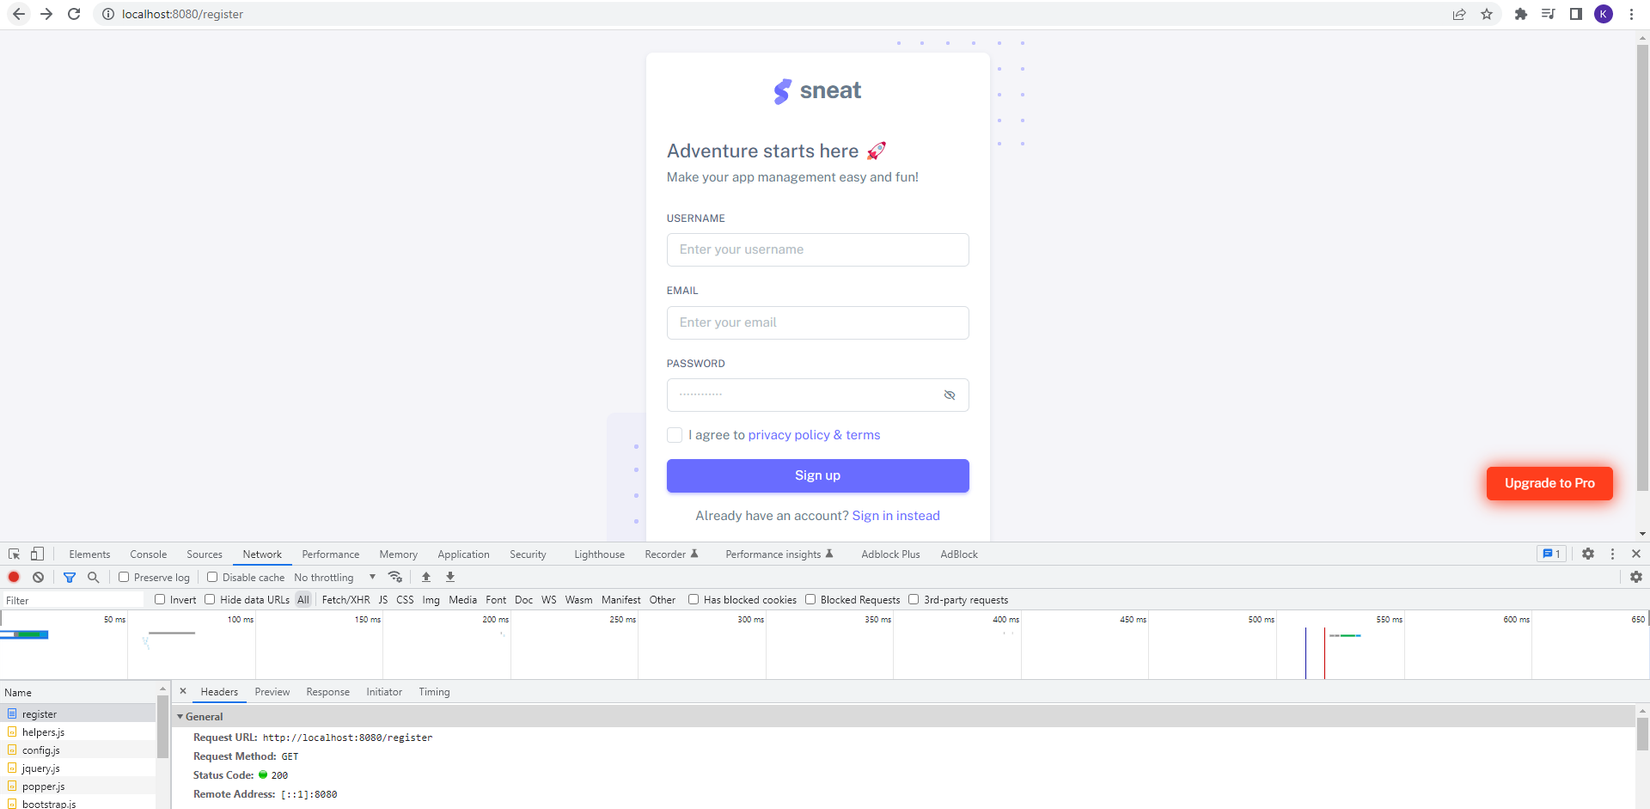Open the request Timing tab
The image size is (1650, 809).
[x=434, y=692]
